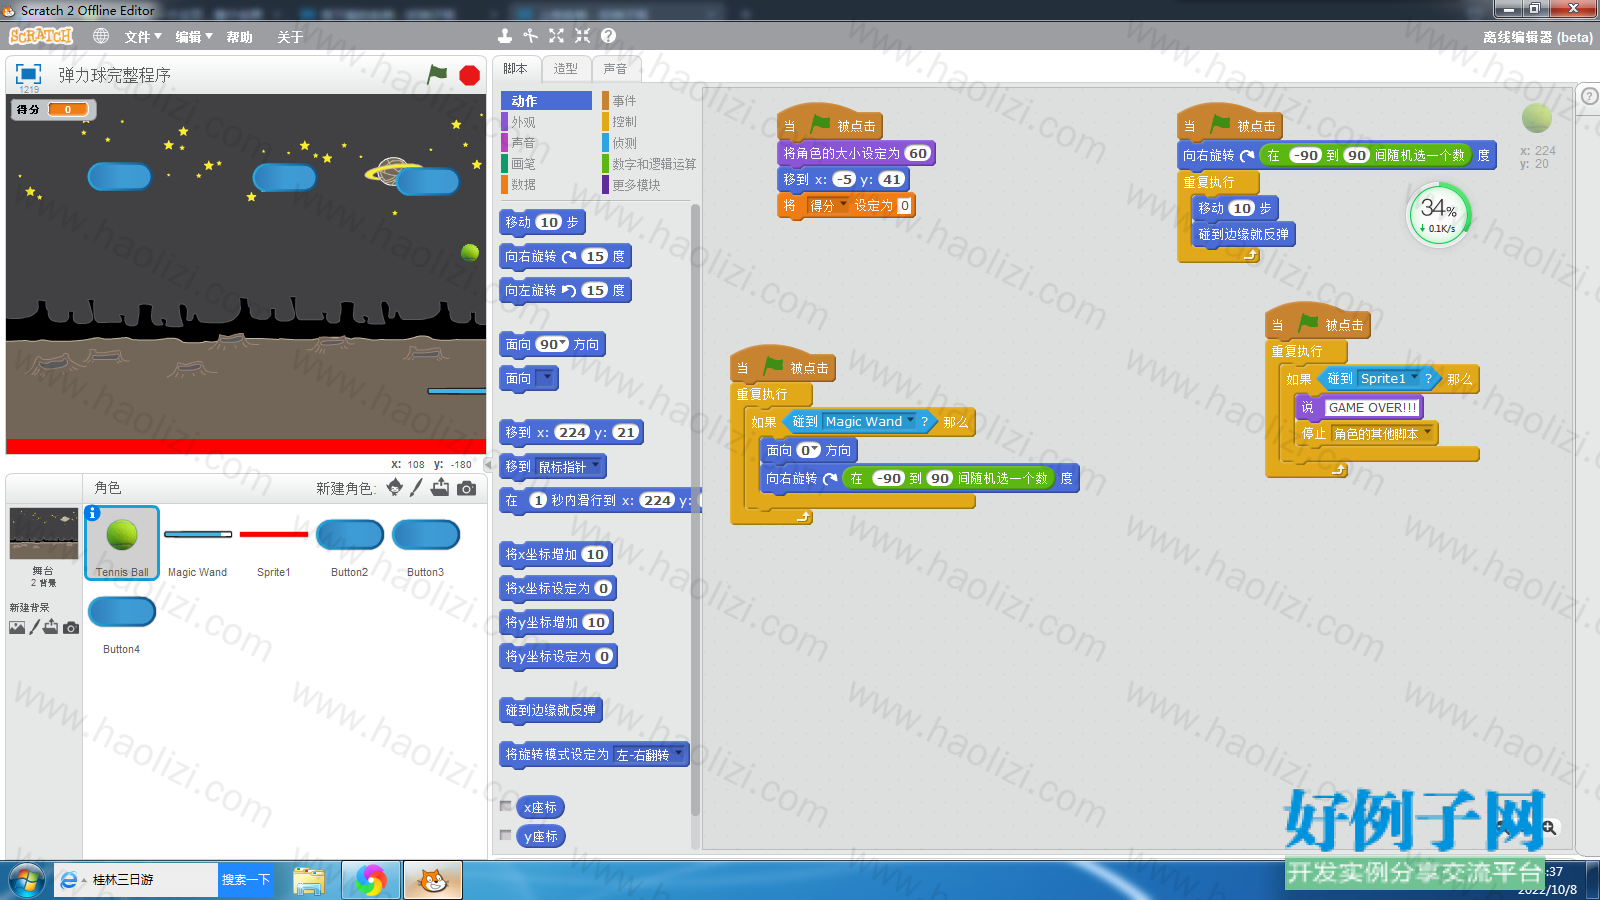The width and height of the screenshot is (1600, 900).
Task: Select the 动作 block category
Action: 546,101
